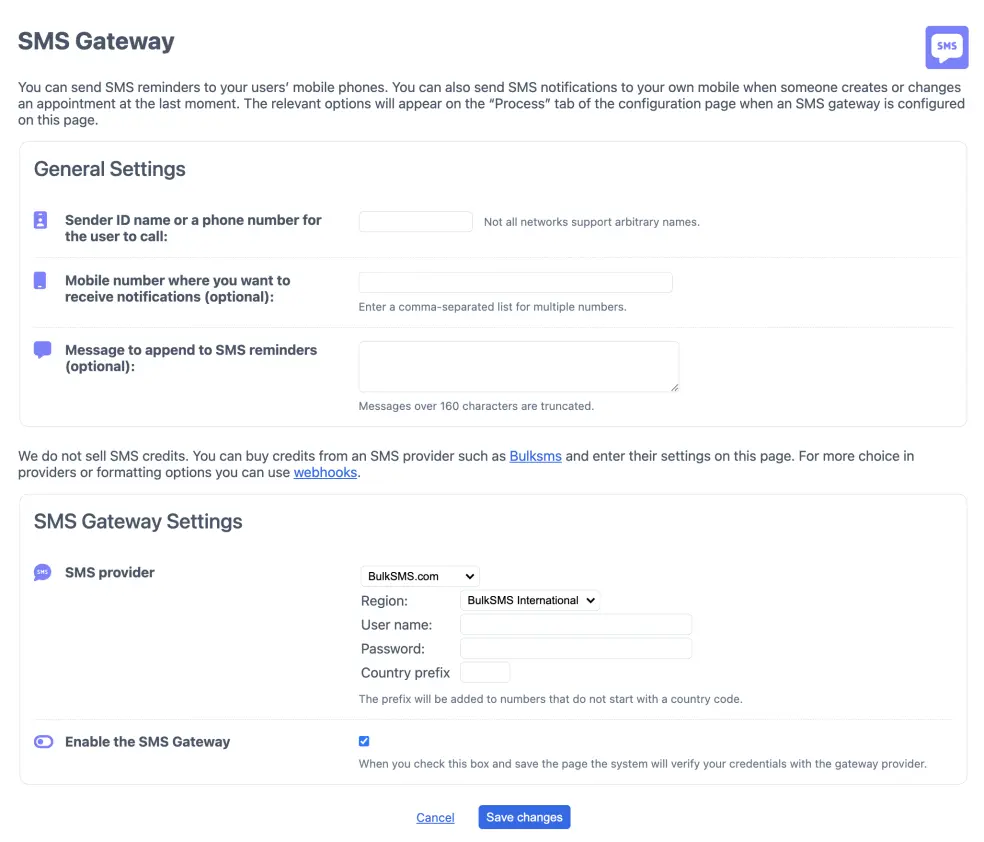
Task: Open the Bulksms provider link
Action: [535, 456]
